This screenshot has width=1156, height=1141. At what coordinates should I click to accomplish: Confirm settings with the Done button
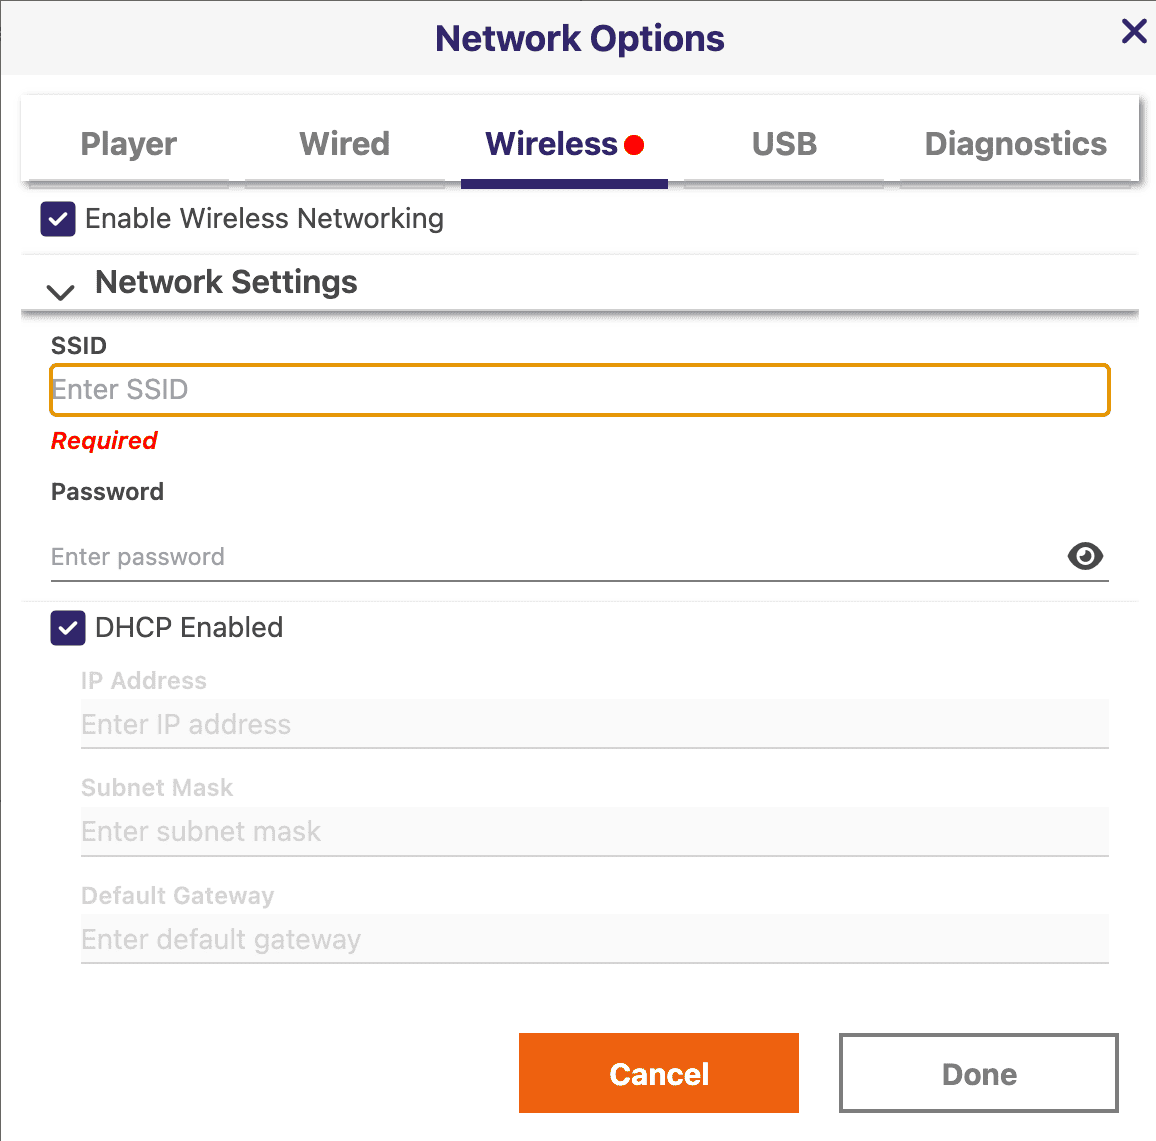978,1073
